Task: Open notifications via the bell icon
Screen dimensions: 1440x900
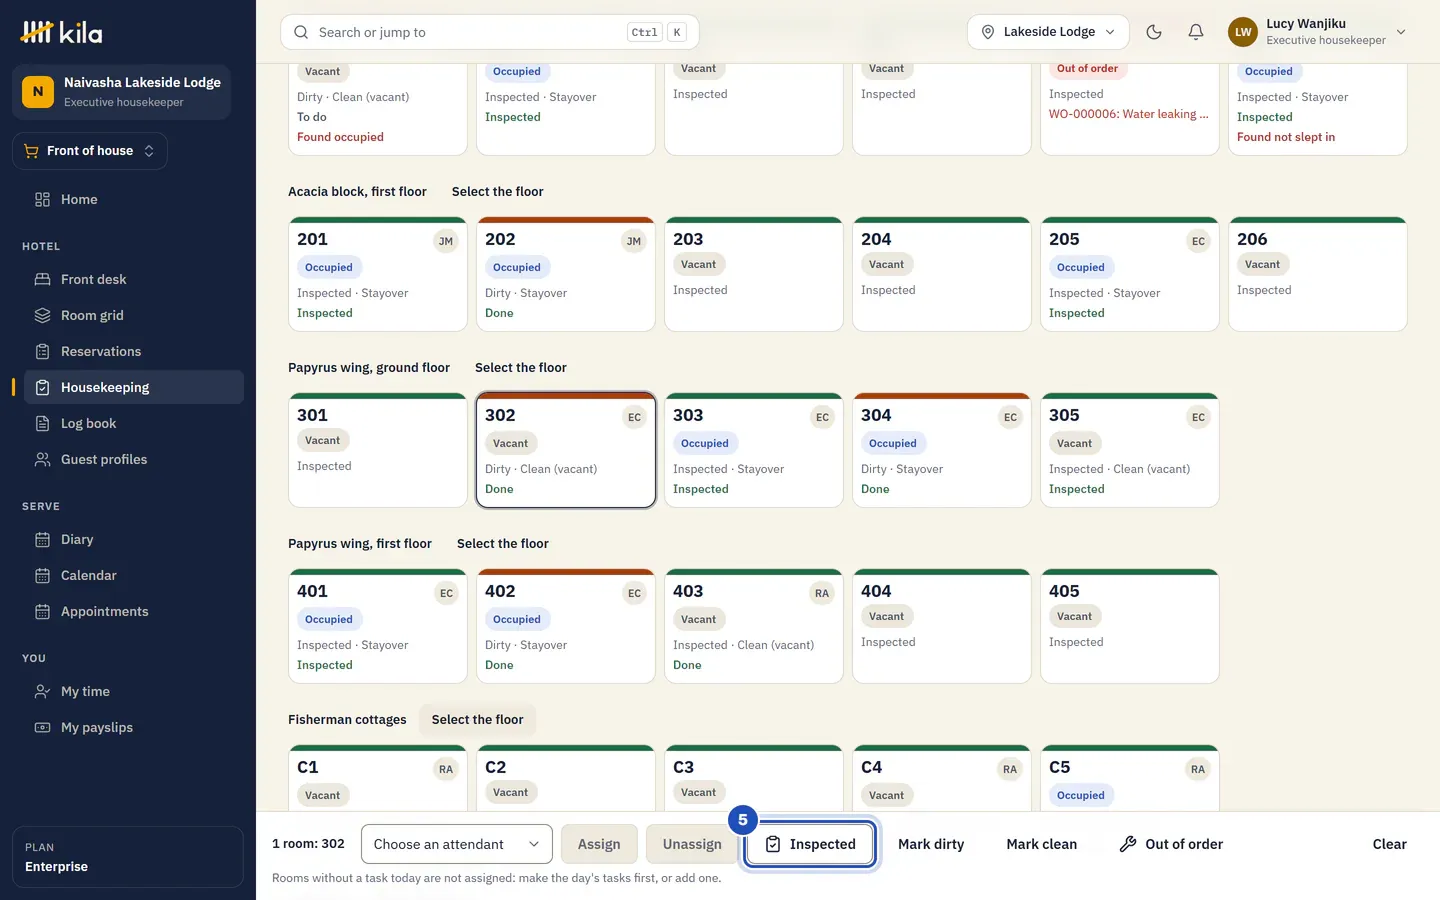Action: click(1196, 32)
